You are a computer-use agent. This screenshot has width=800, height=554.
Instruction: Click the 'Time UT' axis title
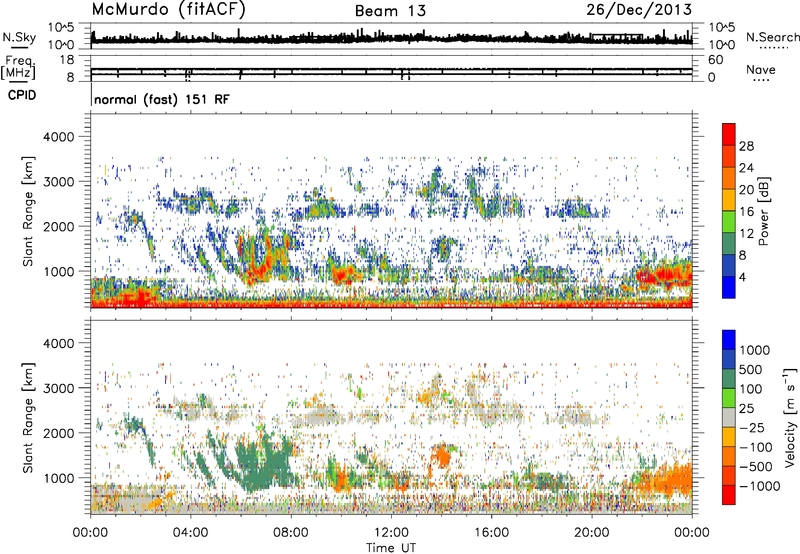391,548
